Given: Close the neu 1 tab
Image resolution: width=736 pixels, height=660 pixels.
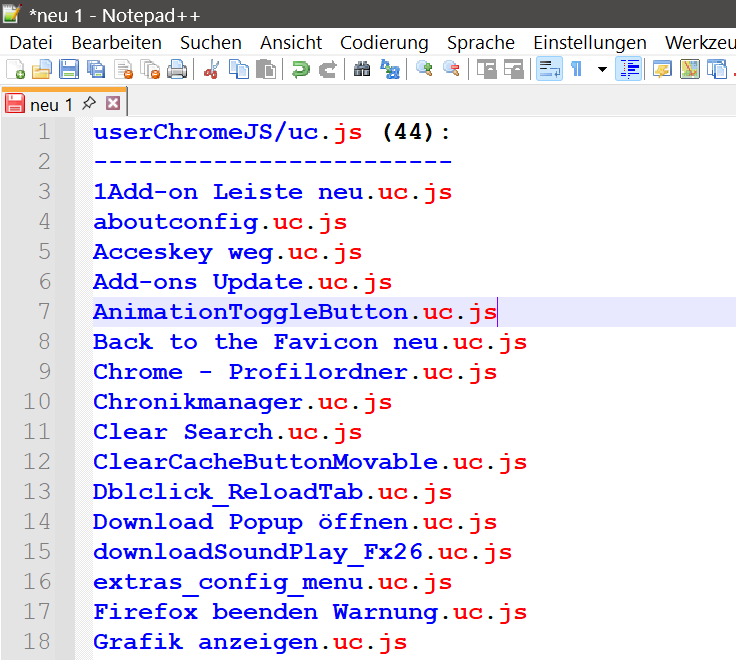Looking at the screenshot, I should (x=113, y=103).
